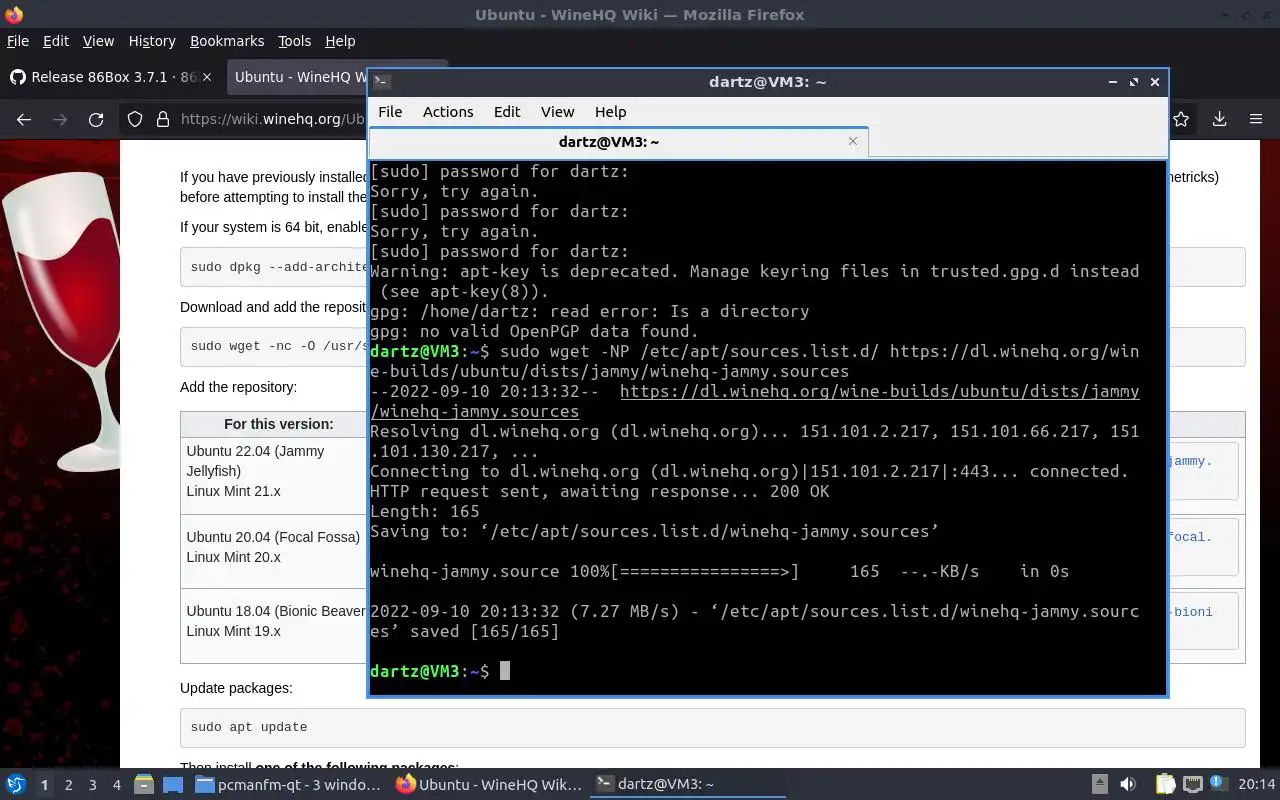This screenshot has height=800, width=1280.
Task: Select dartz@VM3 terminal tab
Action: point(618,142)
